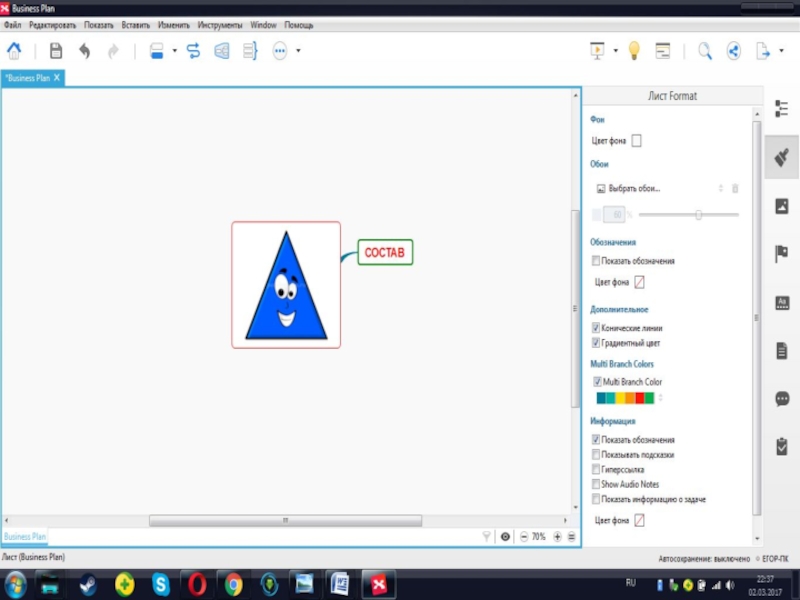This screenshot has width=800, height=600.
Task: Open the Вставить menu
Action: 135,24
